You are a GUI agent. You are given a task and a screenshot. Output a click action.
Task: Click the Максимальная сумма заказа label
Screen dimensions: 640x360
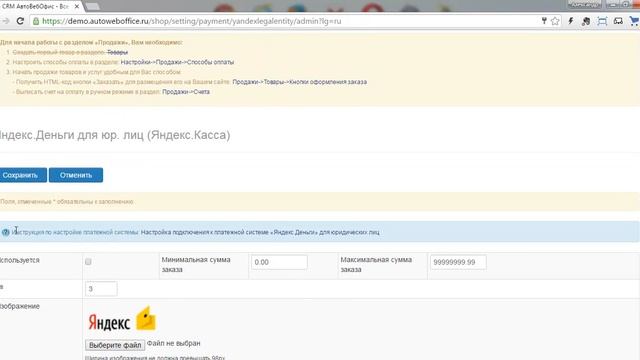(x=376, y=264)
